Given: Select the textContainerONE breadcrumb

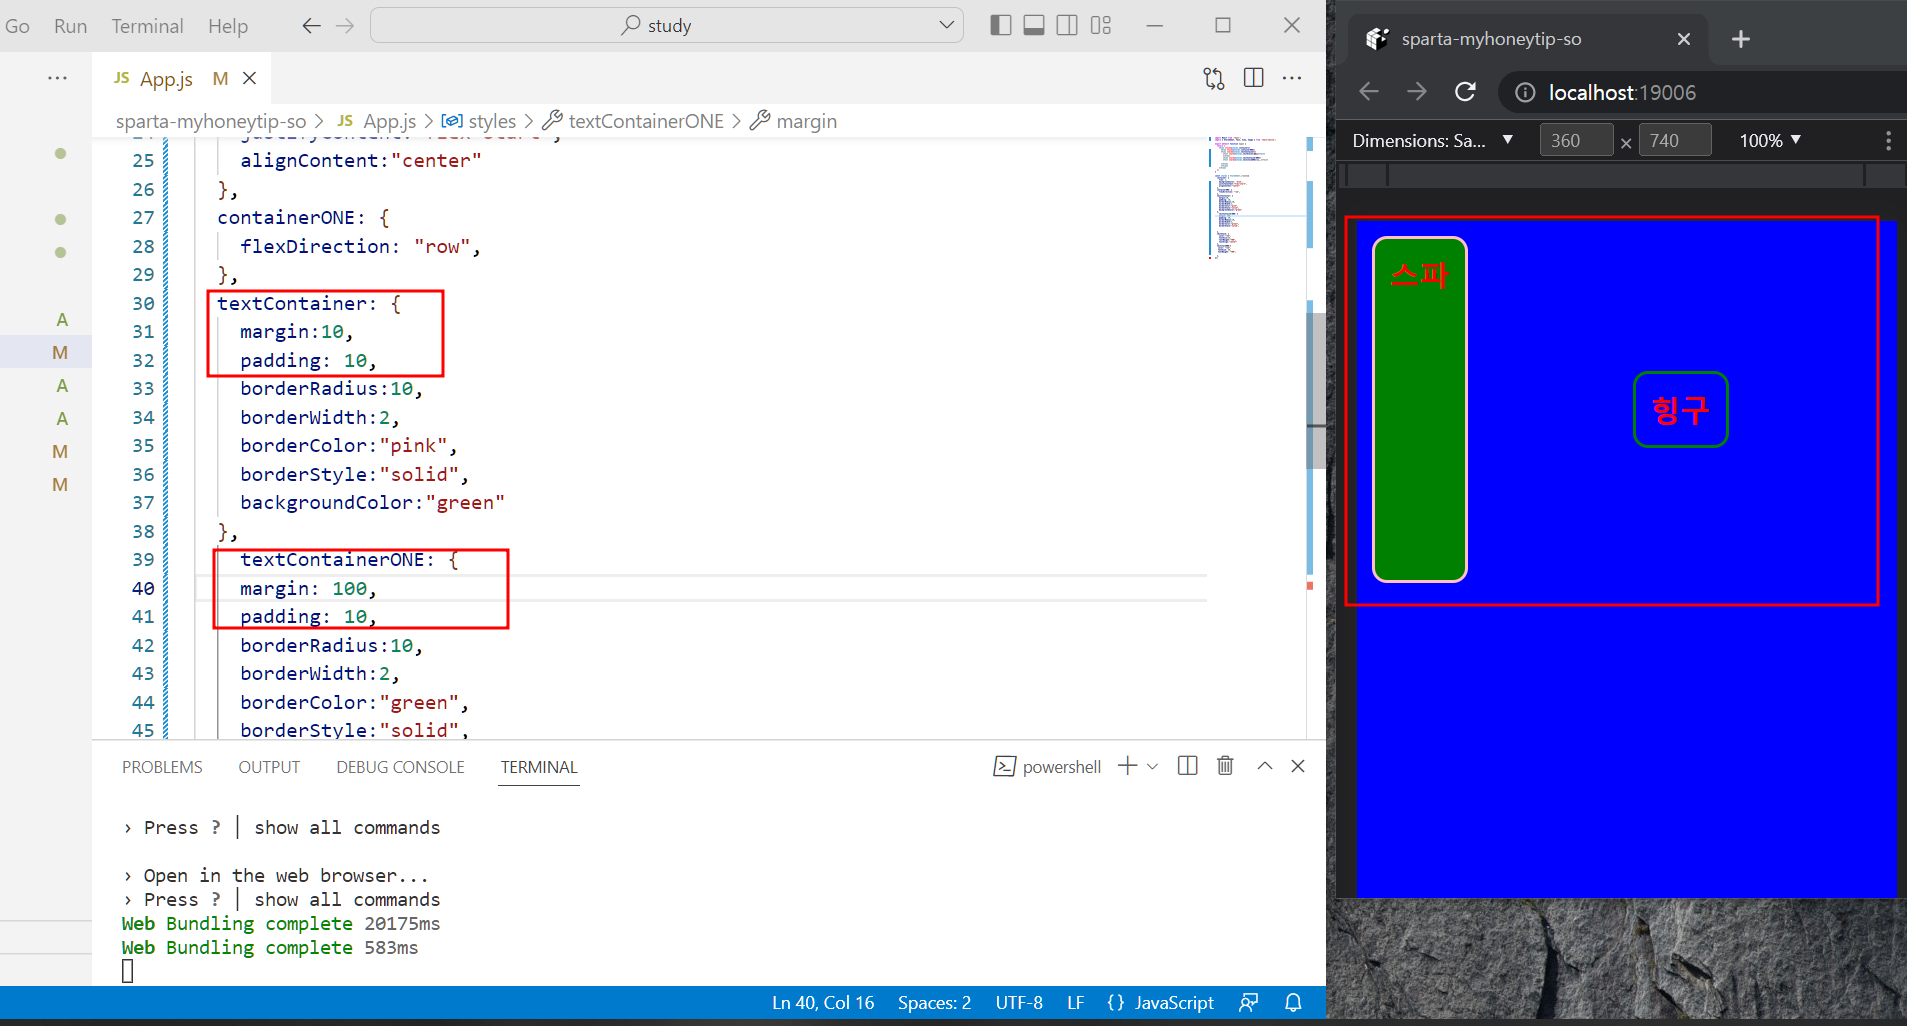Looking at the screenshot, I should tap(633, 121).
